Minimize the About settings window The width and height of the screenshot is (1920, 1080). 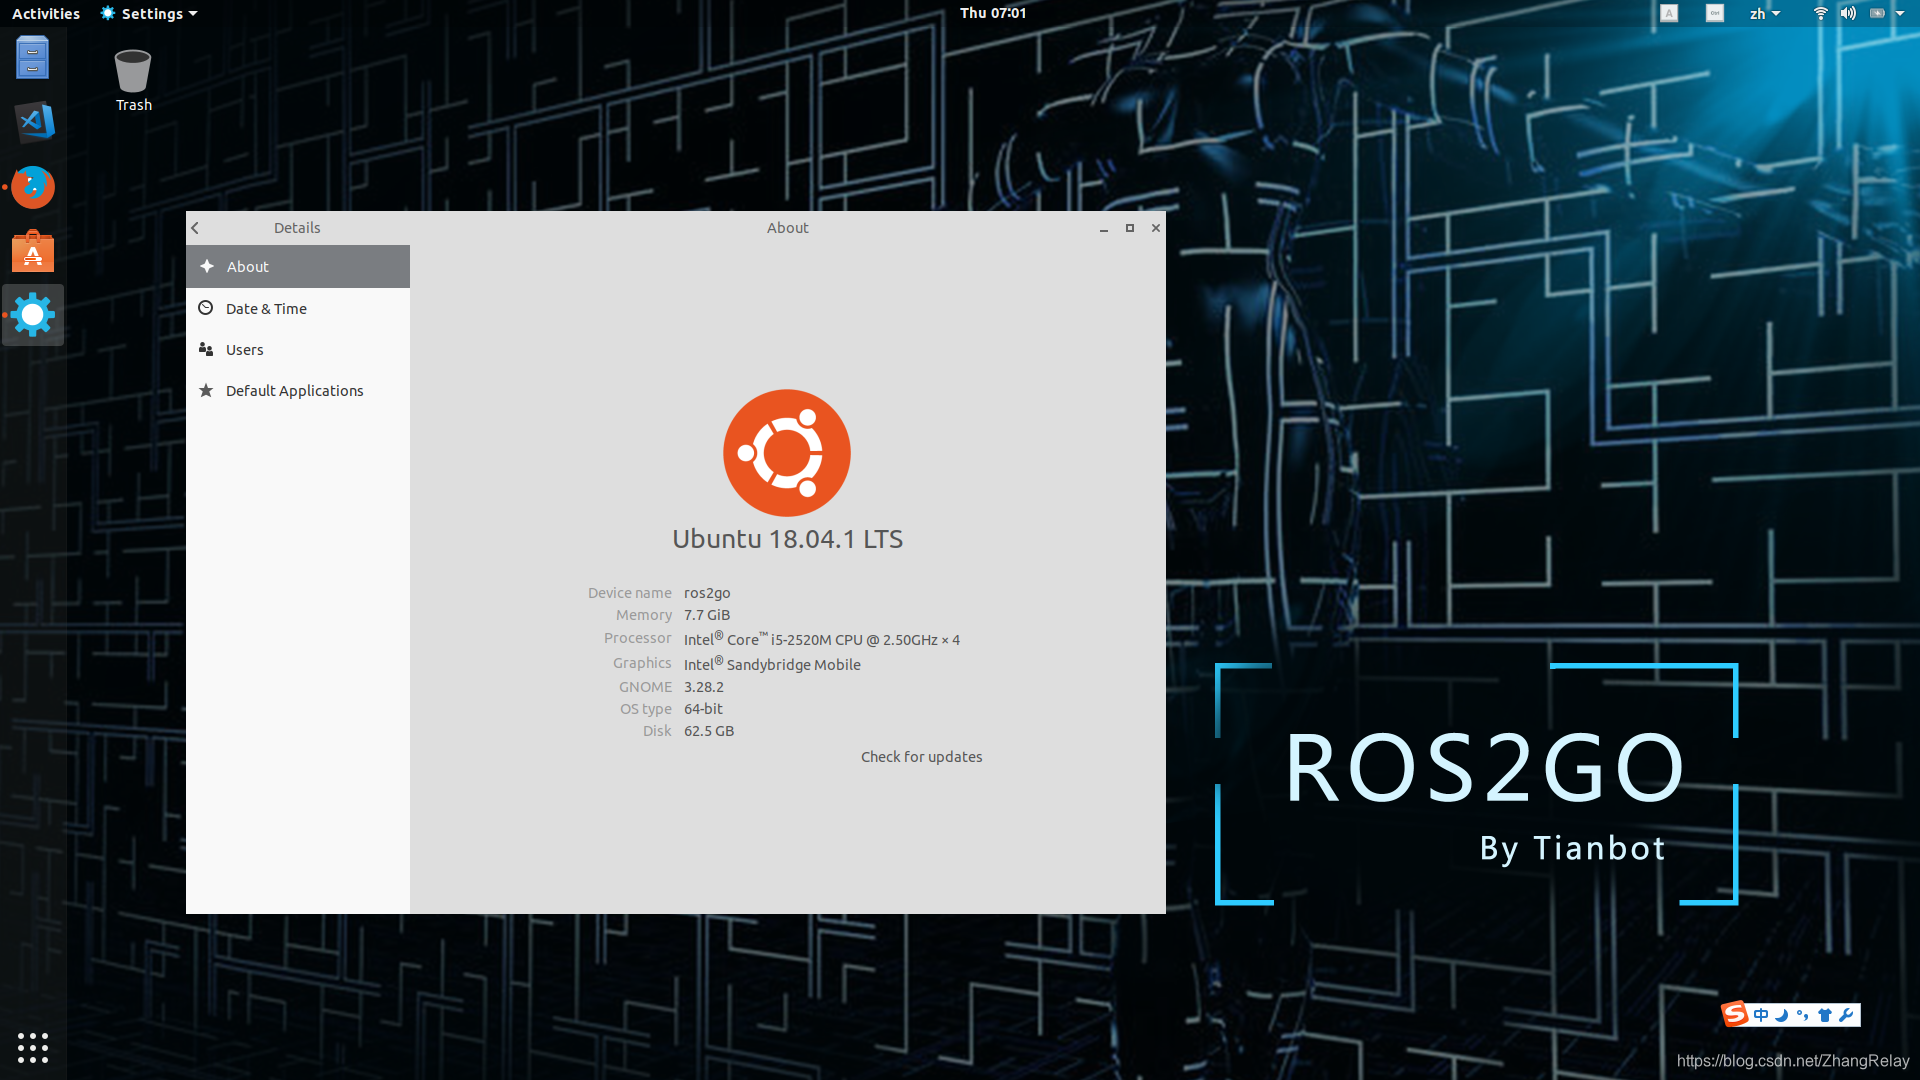click(x=1104, y=229)
